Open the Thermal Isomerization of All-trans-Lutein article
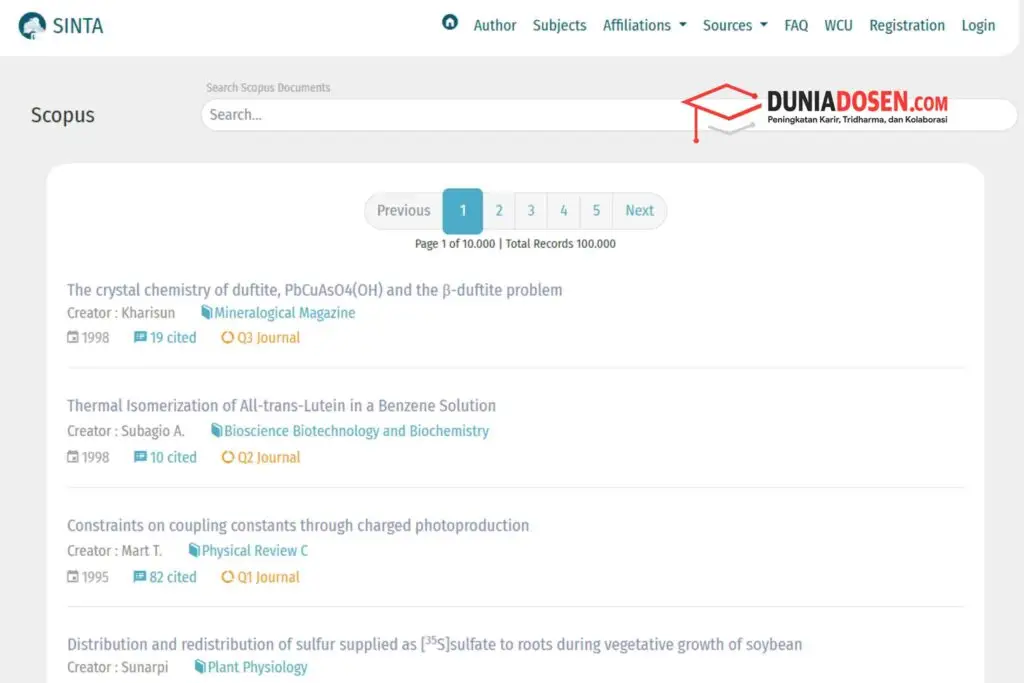Viewport: 1024px width, 683px height. [x=281, y=405]
